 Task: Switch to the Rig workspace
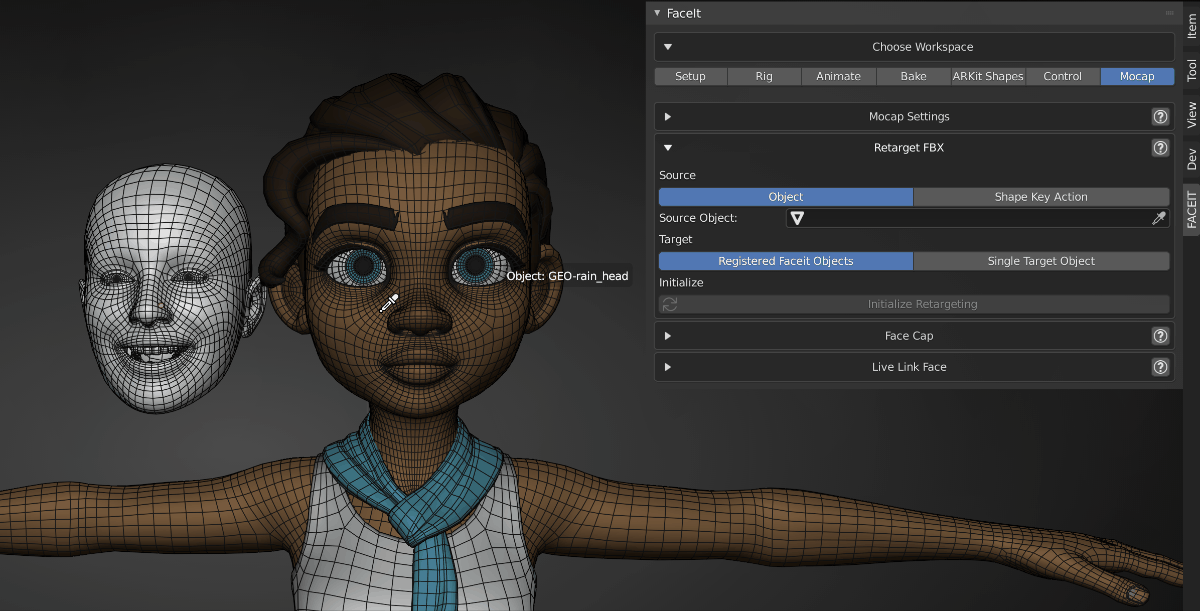pyautogui.click(x=764, y=76)
